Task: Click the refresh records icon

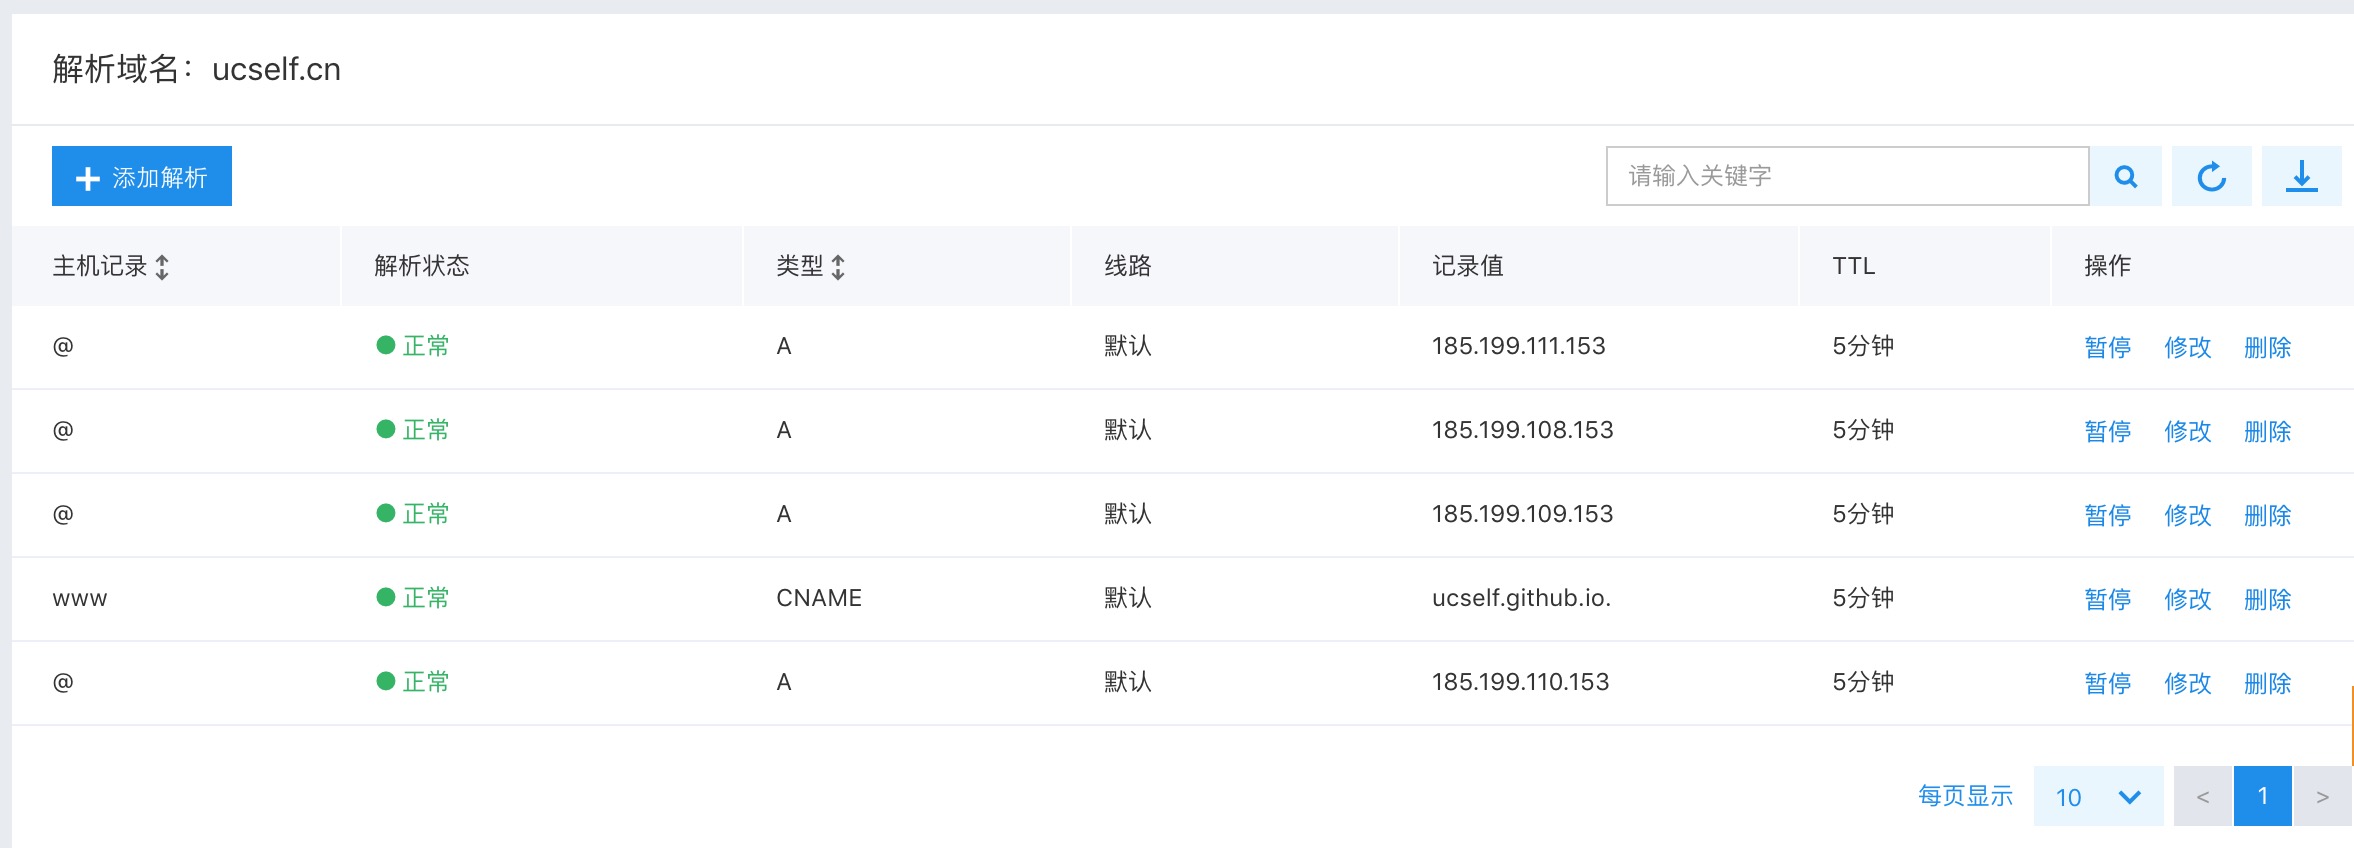Action: [2211, 177]
